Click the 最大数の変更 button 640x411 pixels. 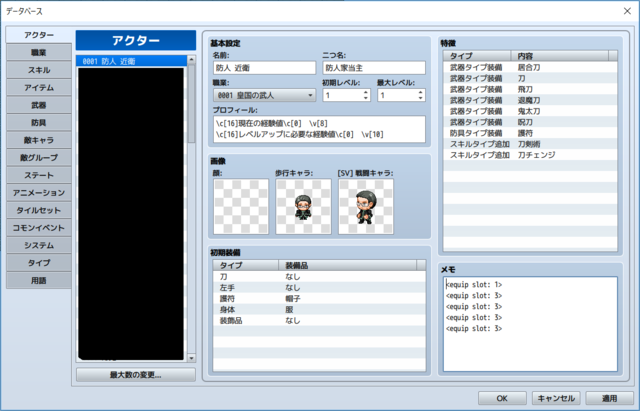(136, 375)
